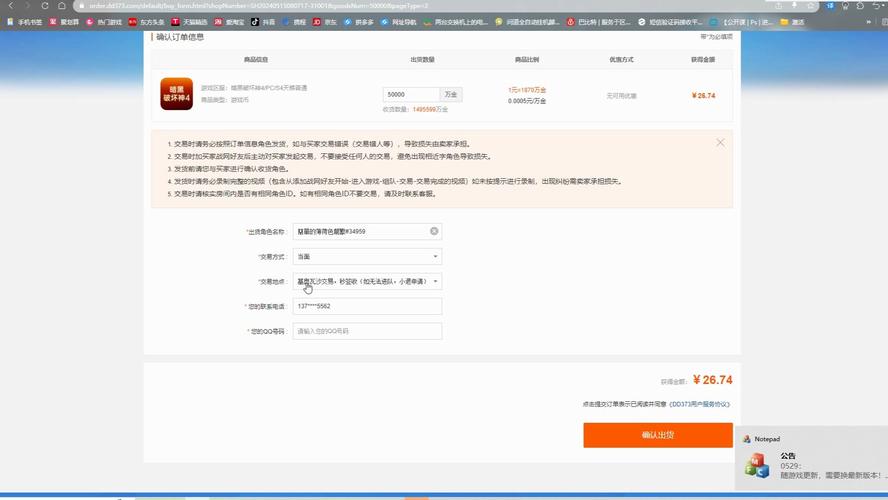Open the 网址导航 bookmark
Viewport: 888px width, 500px height.
[x=399, y=22]
